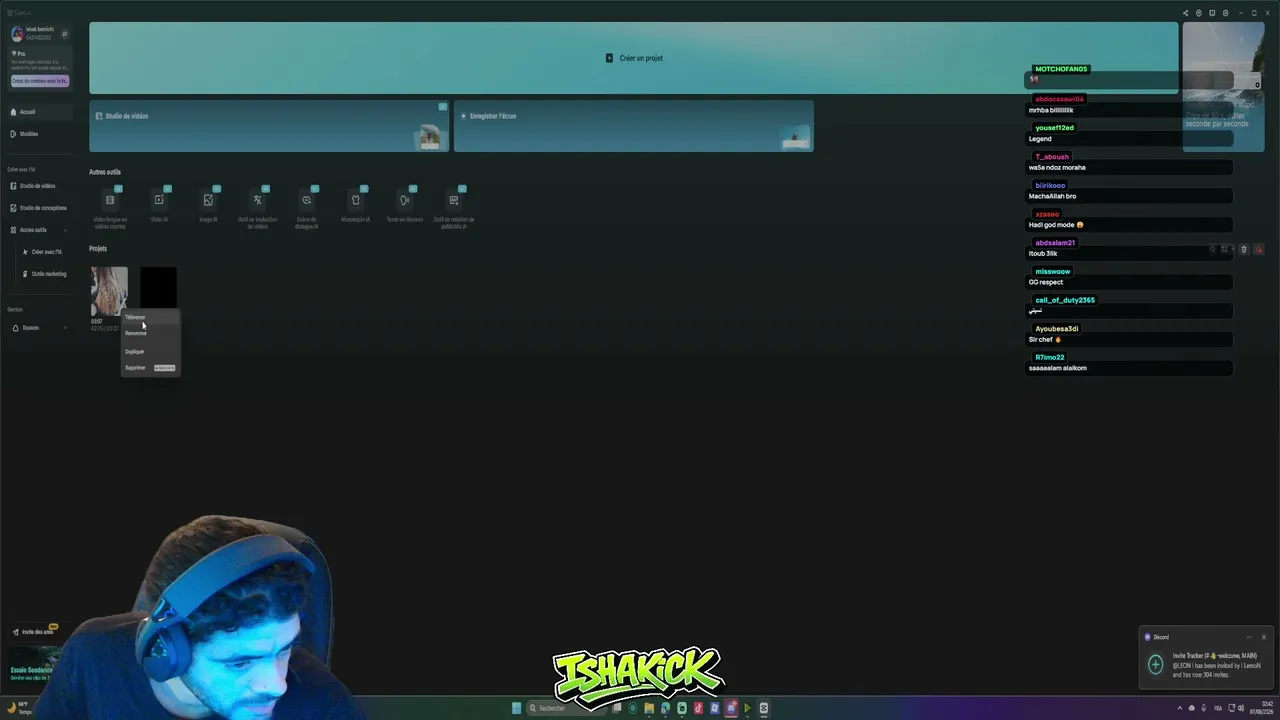Open the black project thumbnail
The width and height of the screenshot is (1280, 720).
click(158, 288)
